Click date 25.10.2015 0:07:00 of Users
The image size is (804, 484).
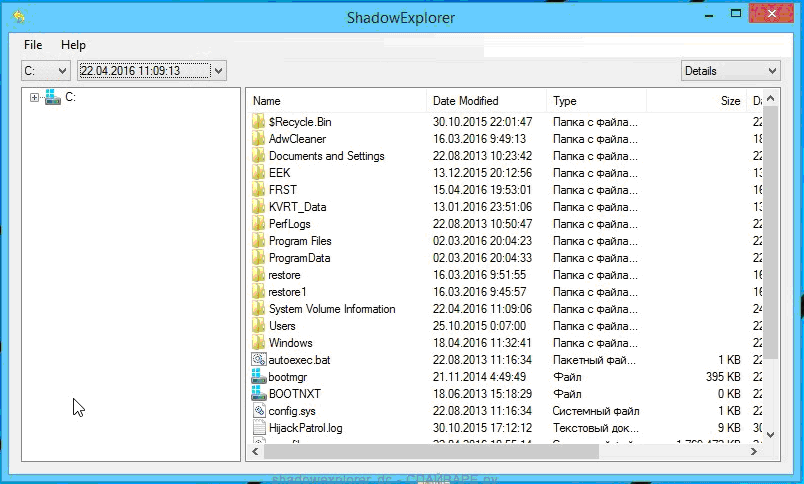(x=479, y=326)
